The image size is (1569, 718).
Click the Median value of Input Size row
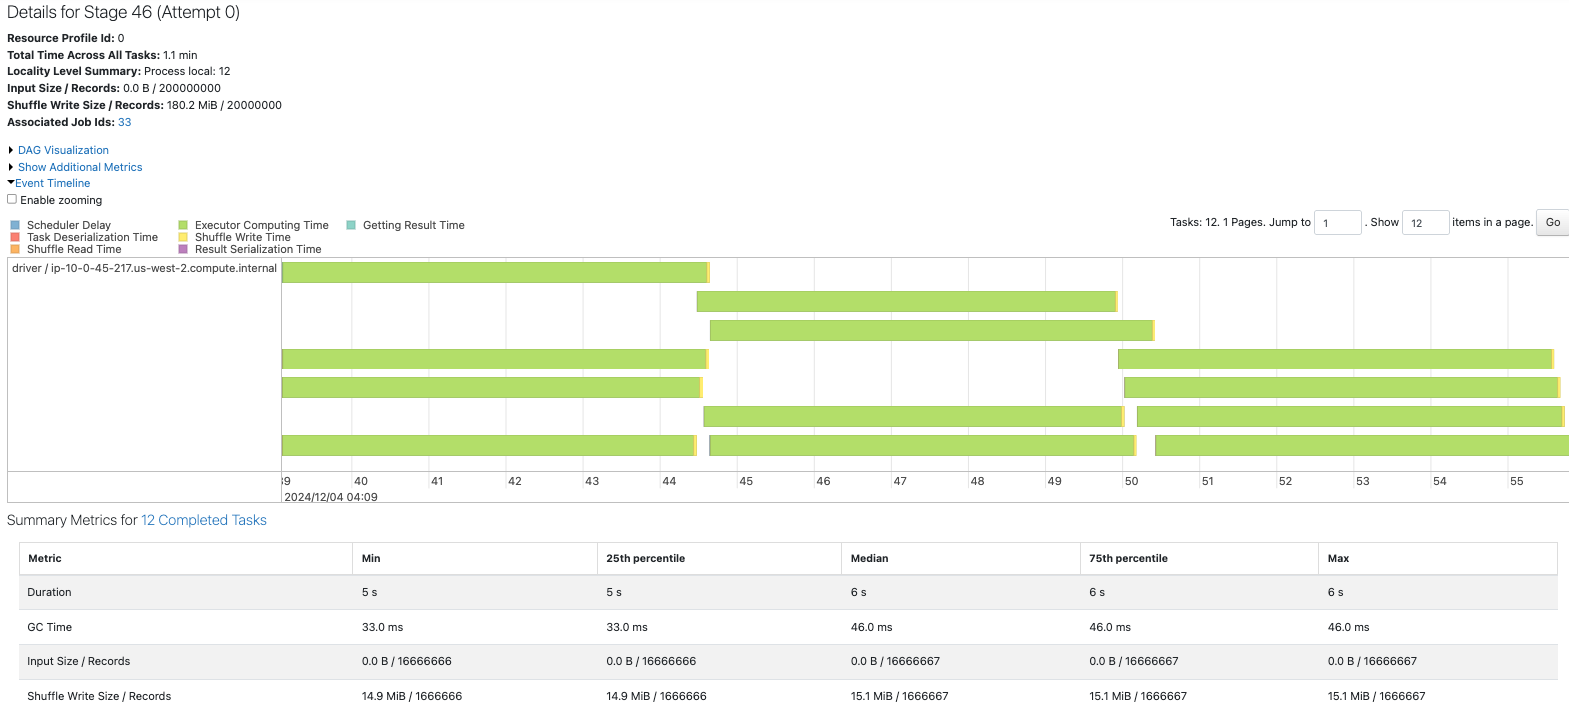point(895,661)
